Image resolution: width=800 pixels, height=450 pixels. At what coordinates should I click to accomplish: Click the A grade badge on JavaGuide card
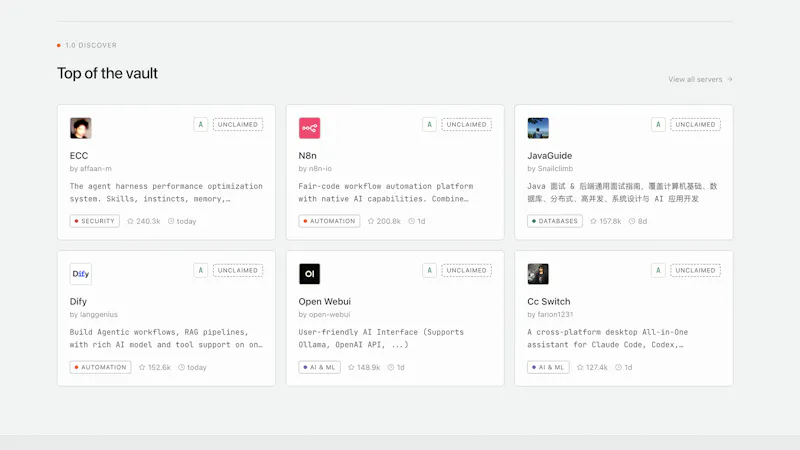(658, 124)
